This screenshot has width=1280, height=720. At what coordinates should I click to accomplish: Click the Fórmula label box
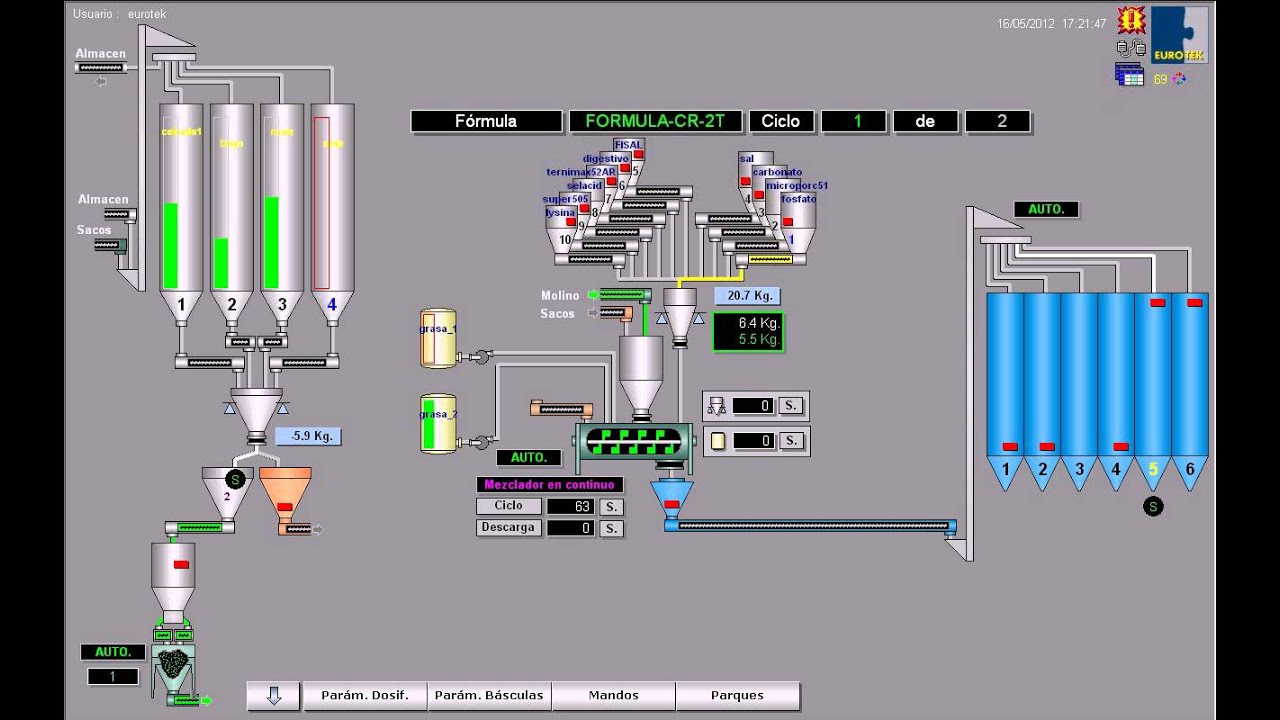[x=487, y=121]
